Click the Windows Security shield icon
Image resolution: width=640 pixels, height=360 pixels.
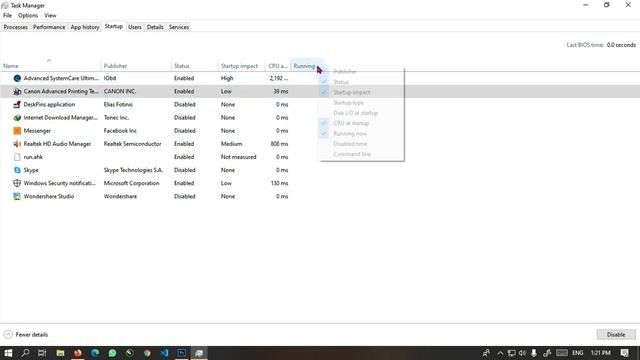click(17, 183)
